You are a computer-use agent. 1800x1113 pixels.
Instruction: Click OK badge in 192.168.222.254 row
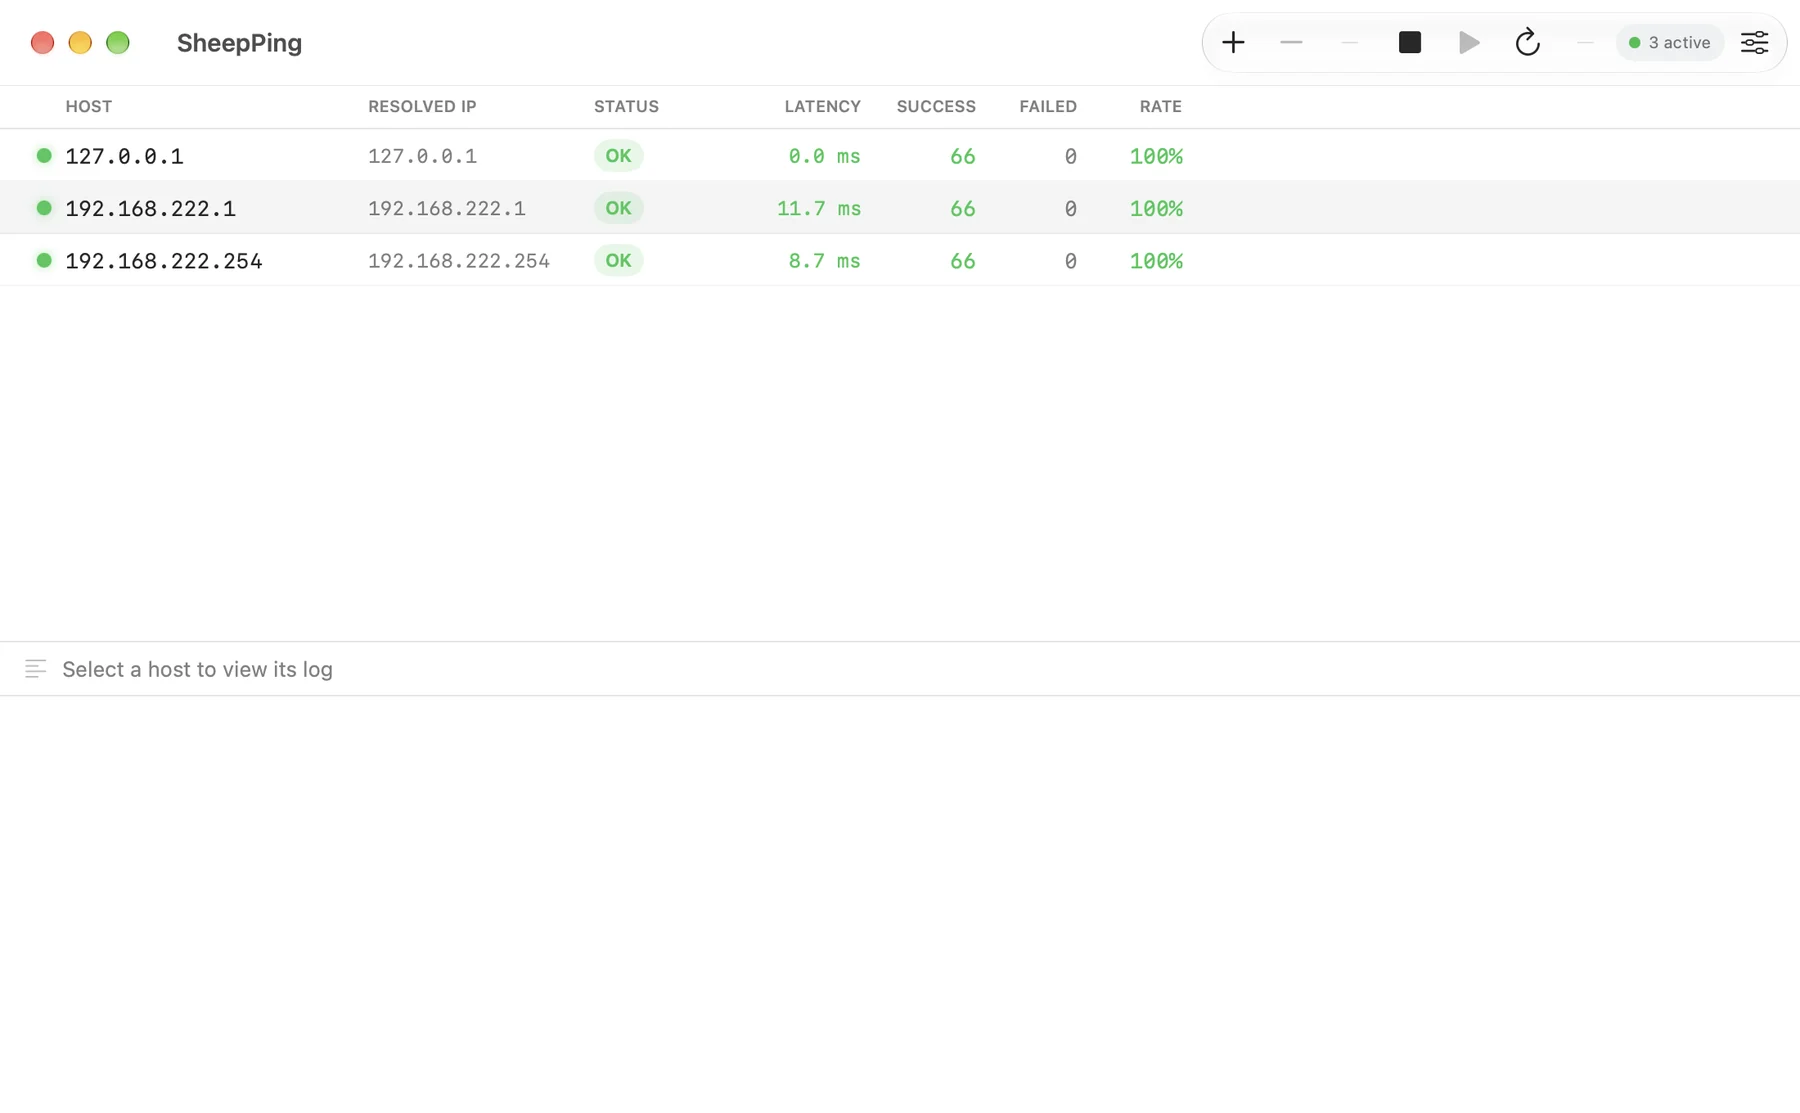[x=618, y=260]
